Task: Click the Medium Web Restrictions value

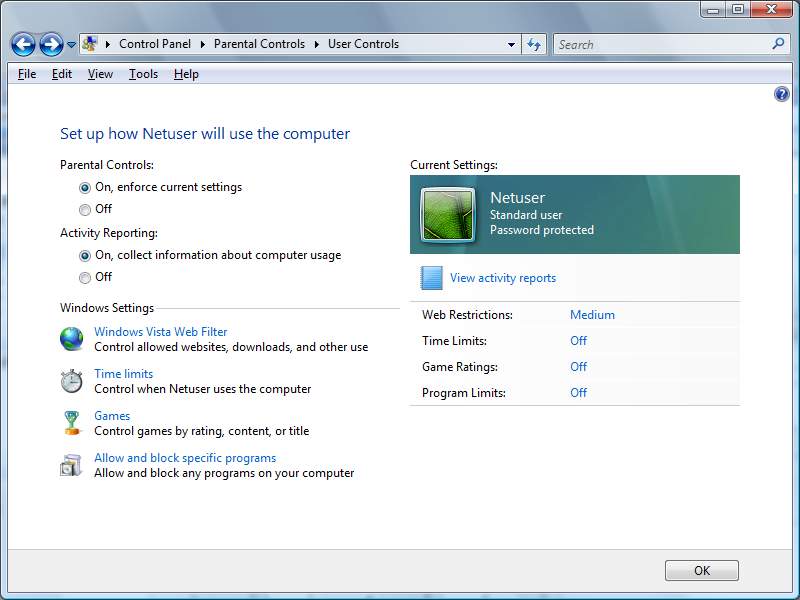Action: click(592, 315)
